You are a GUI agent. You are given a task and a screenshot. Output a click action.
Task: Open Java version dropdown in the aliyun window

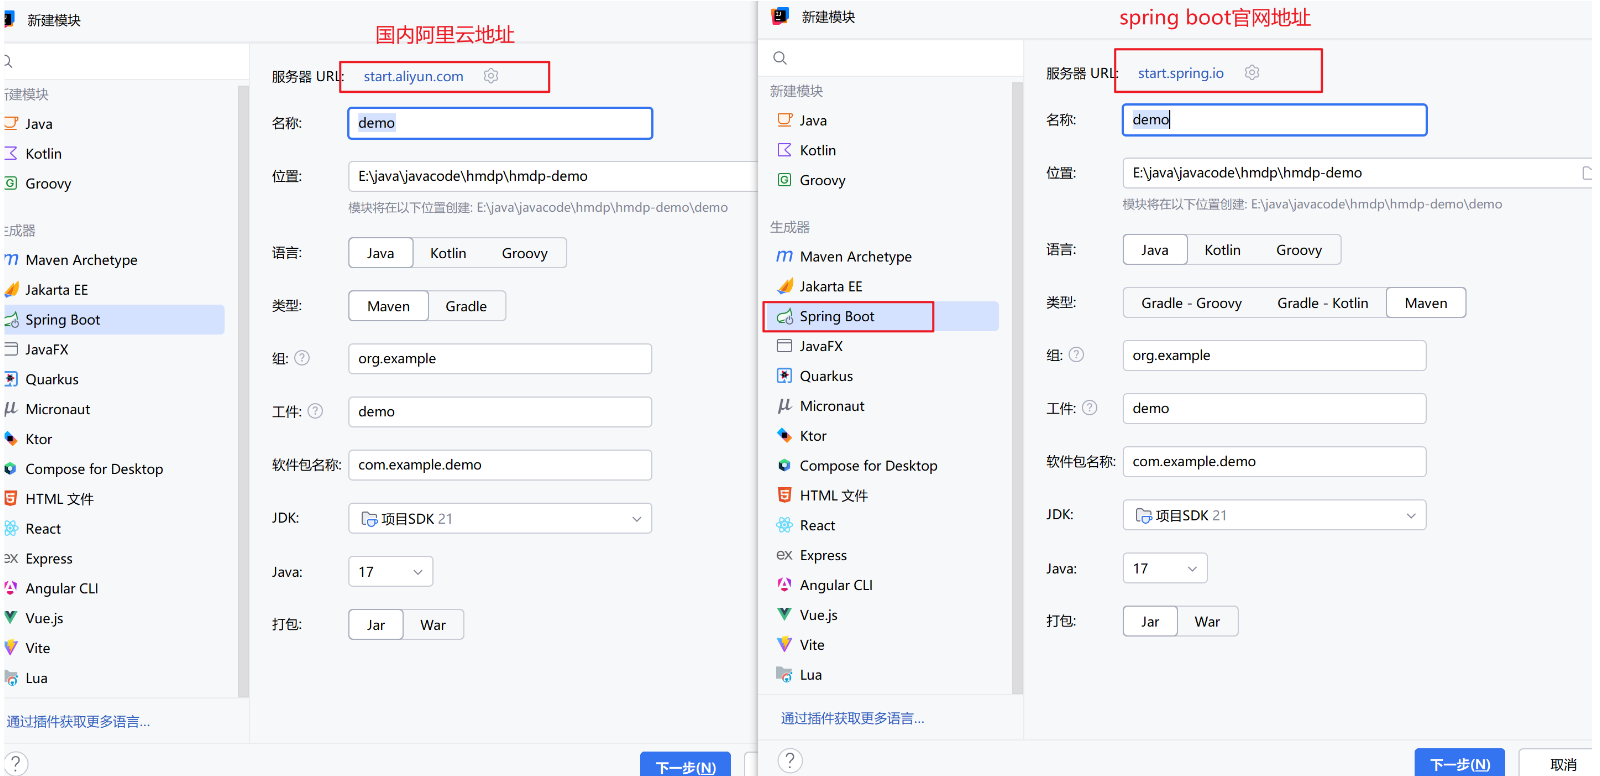[391, 572]
